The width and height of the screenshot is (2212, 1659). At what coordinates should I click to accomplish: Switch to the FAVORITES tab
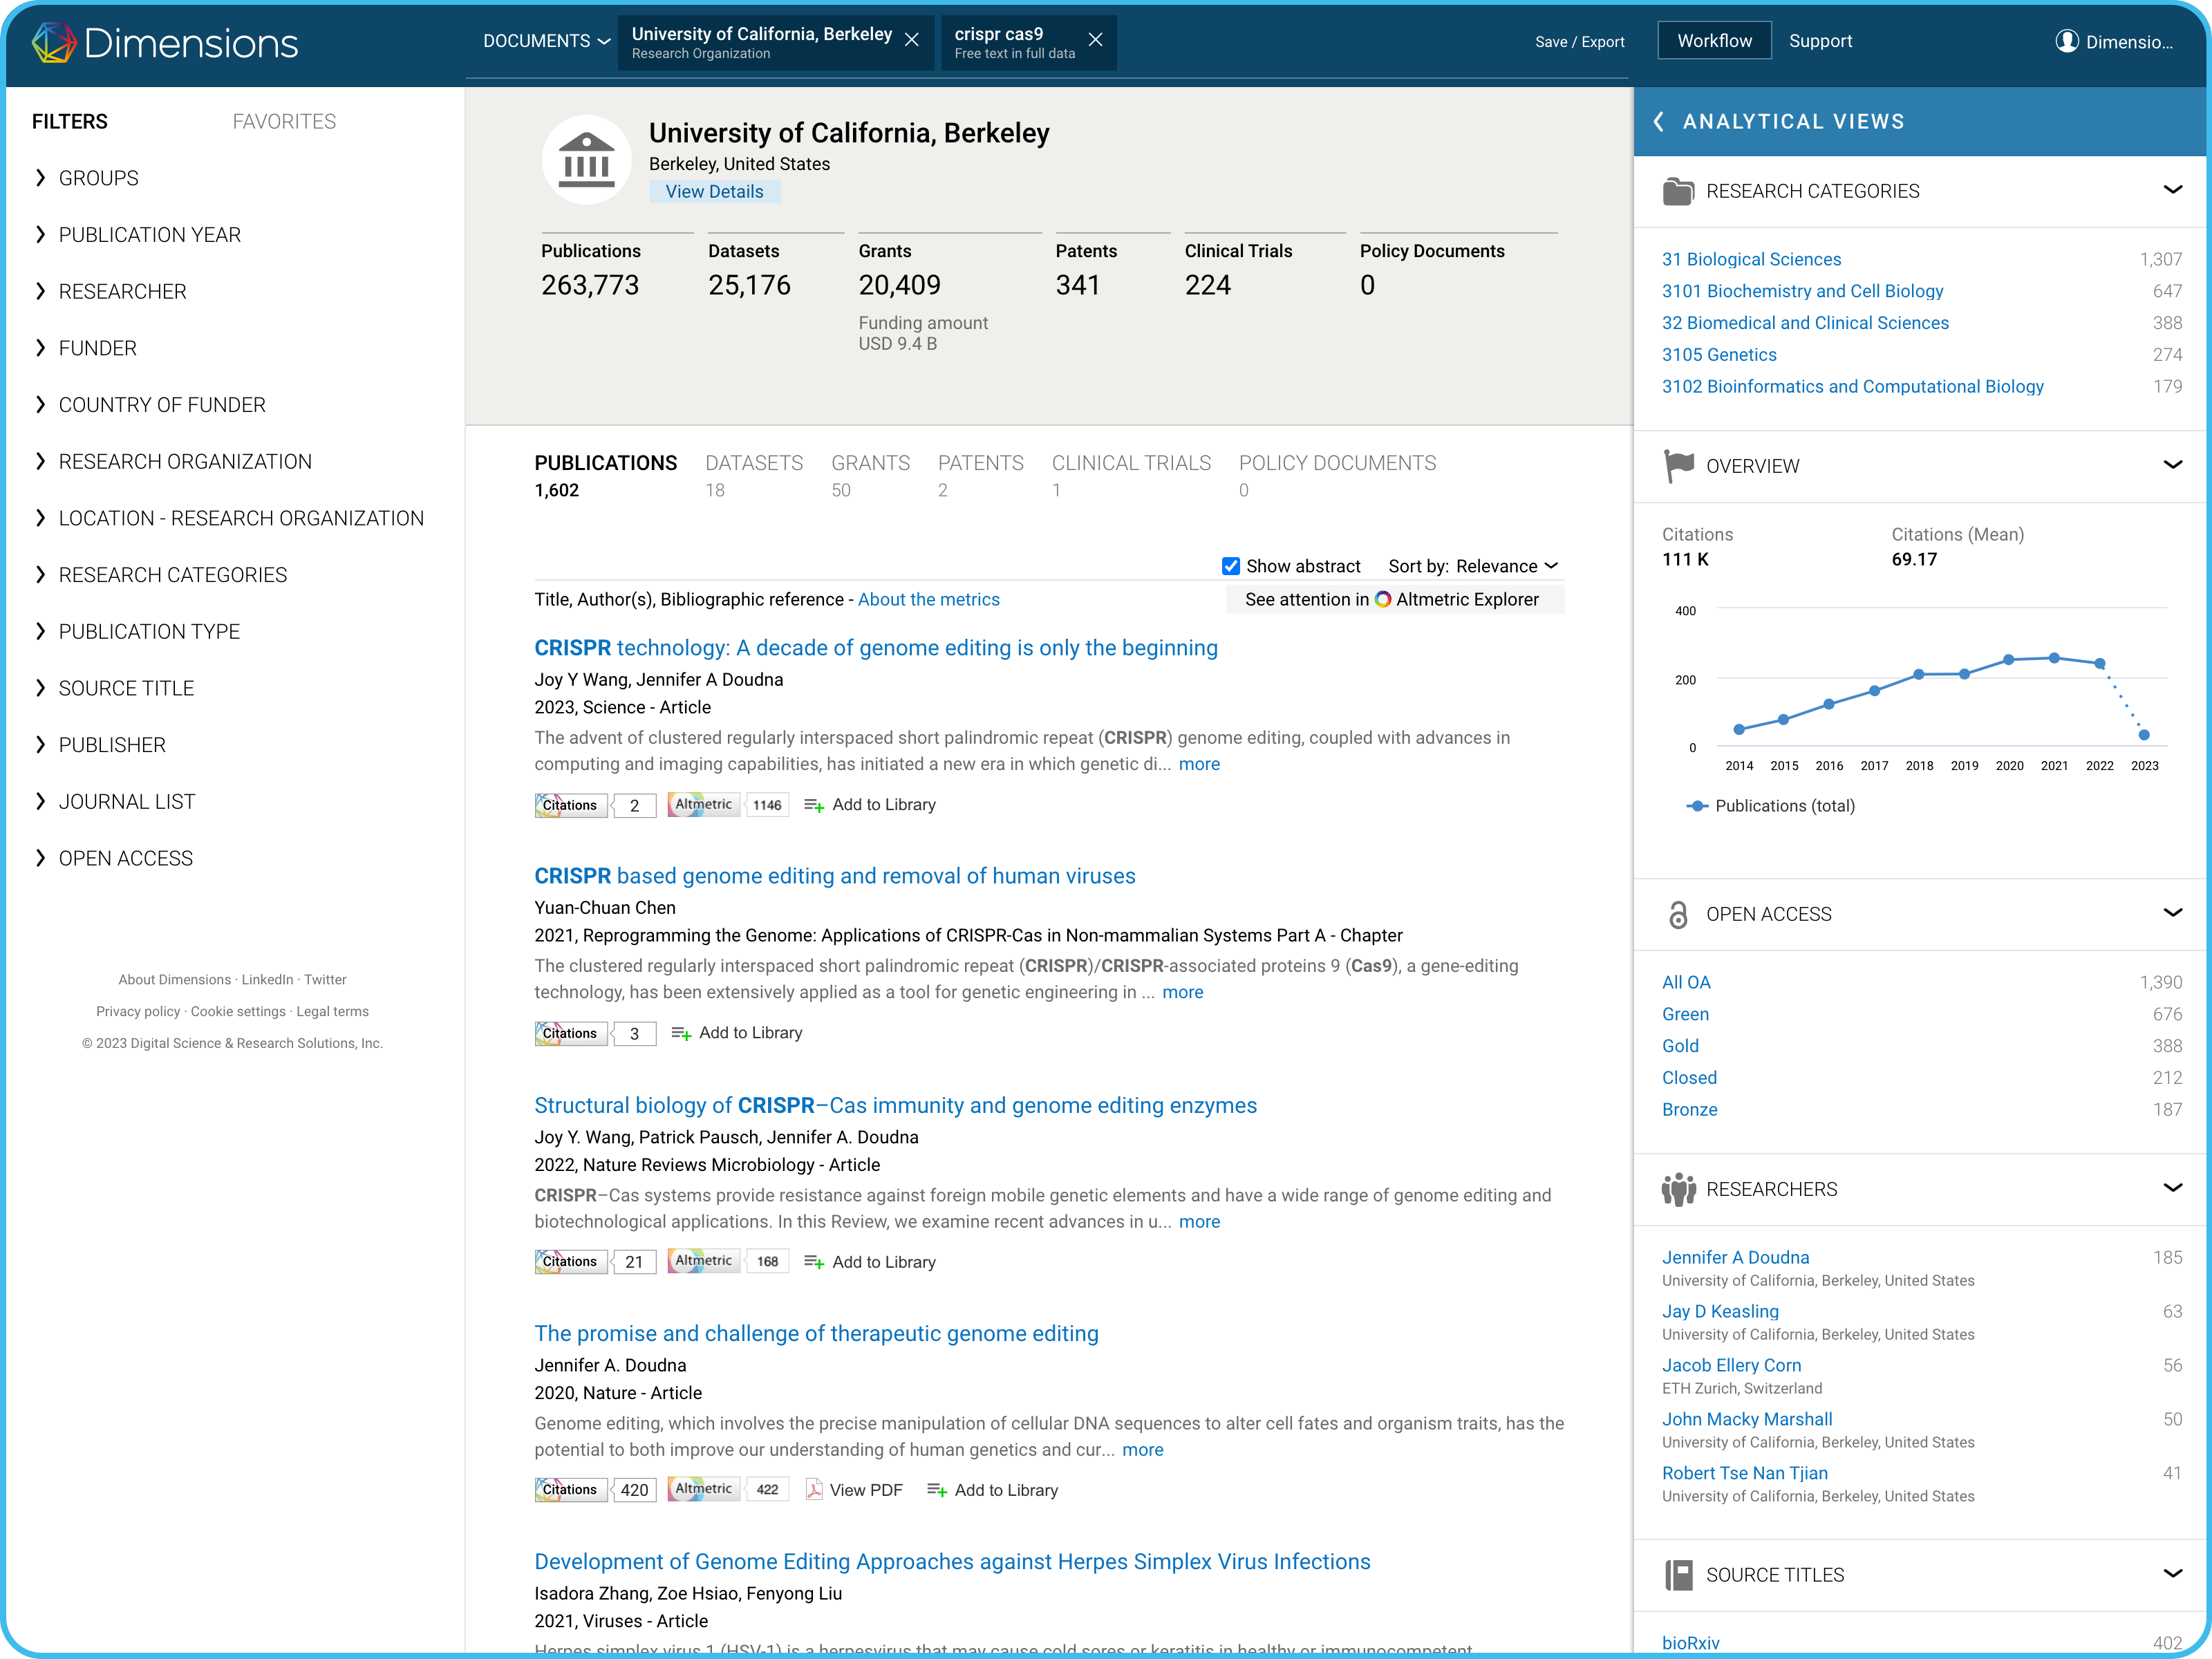[x=284, y=121]
